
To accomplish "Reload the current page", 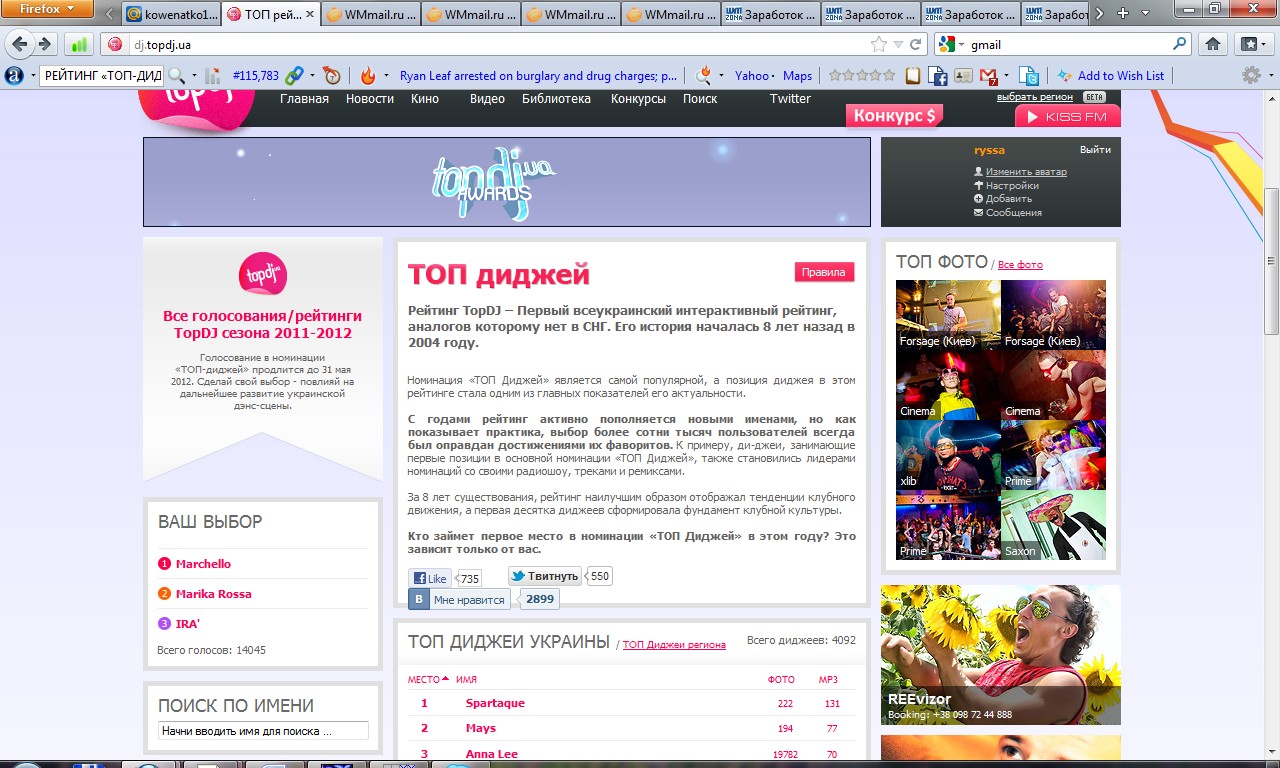I will pyautogui.click(x=915, y=44).
